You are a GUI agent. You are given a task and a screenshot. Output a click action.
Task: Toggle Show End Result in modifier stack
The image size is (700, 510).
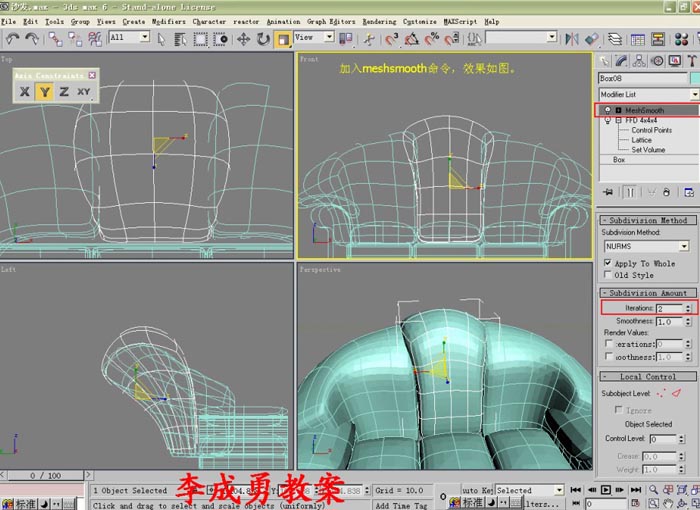coord(629,192)
